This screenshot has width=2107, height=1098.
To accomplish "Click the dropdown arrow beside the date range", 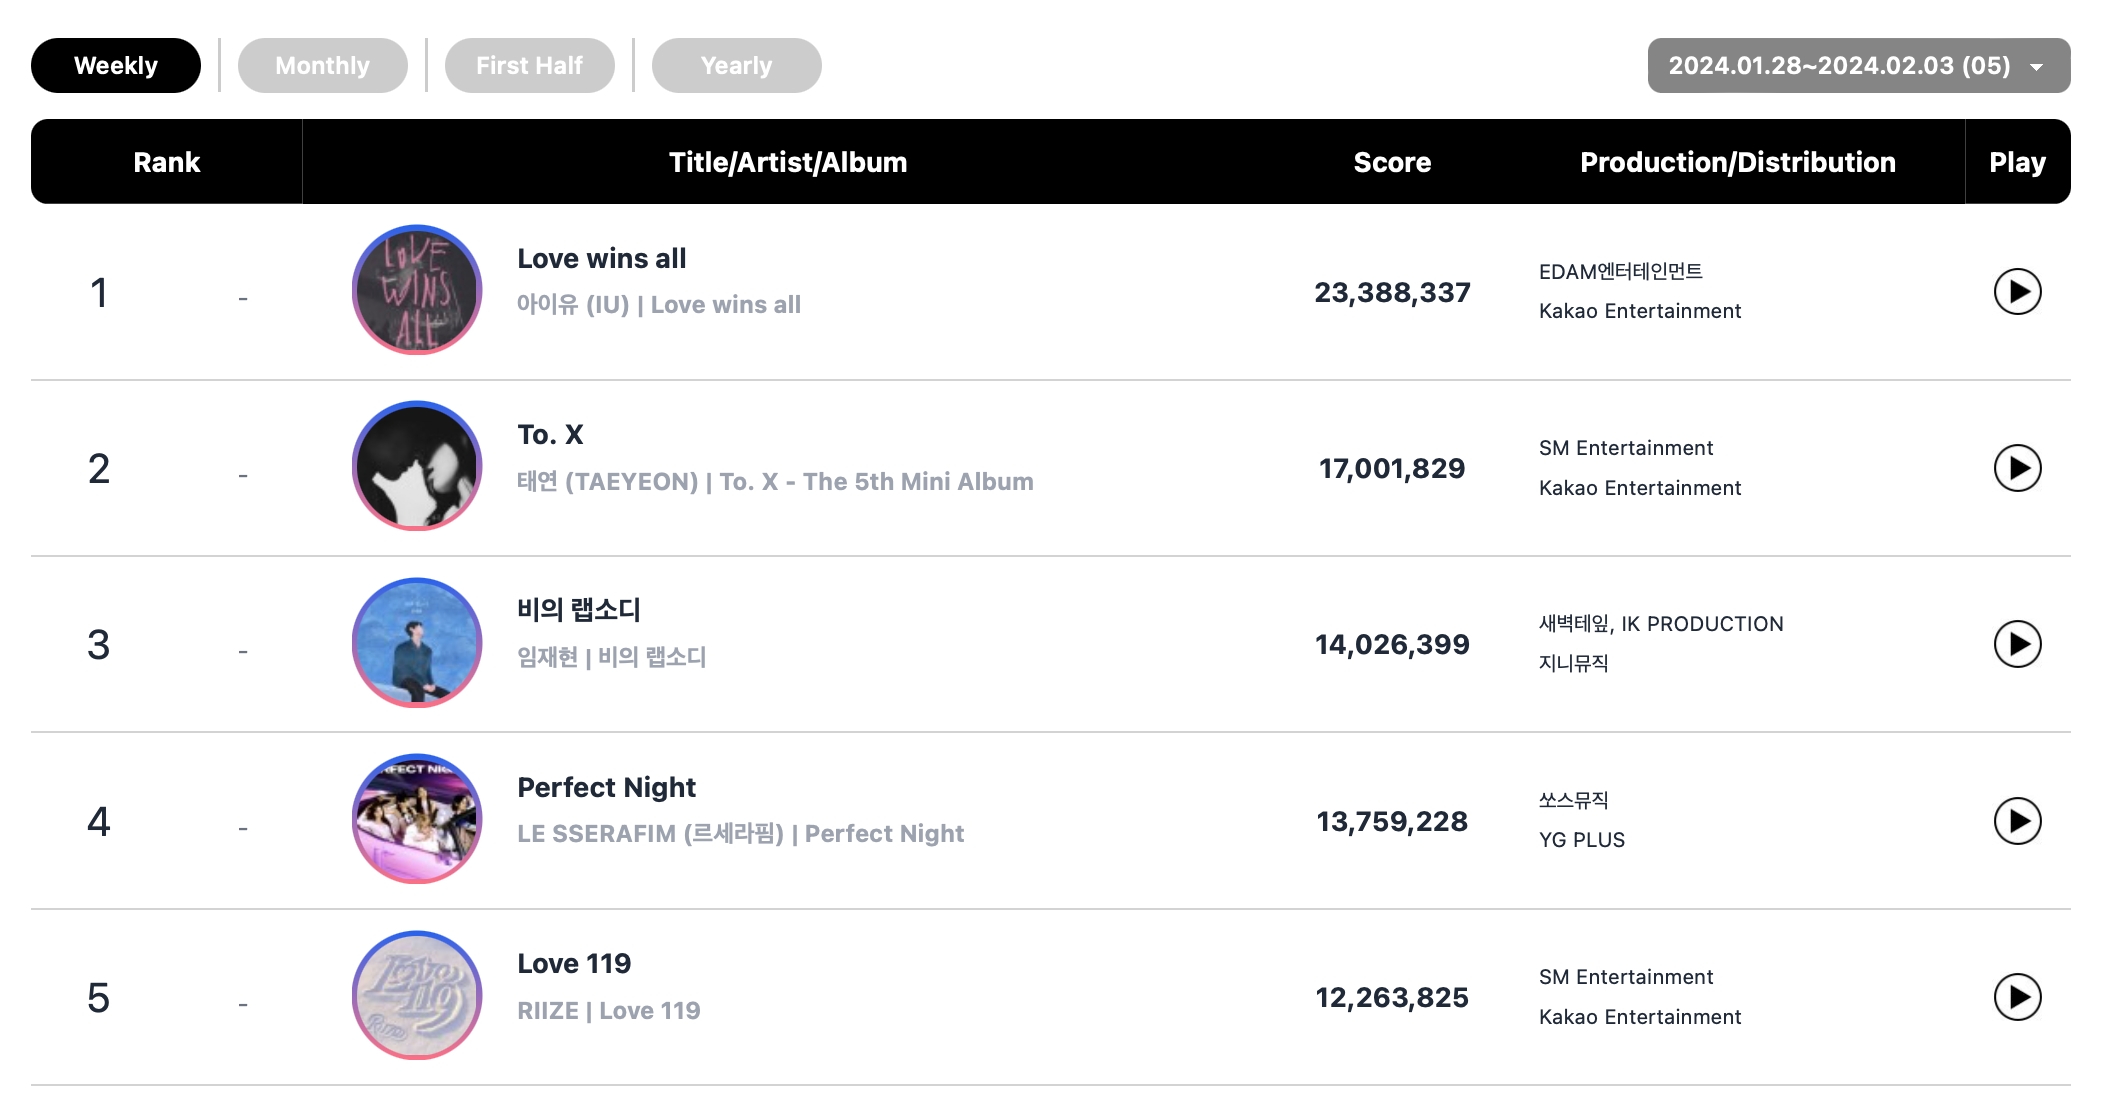I will click(2036, 67).
